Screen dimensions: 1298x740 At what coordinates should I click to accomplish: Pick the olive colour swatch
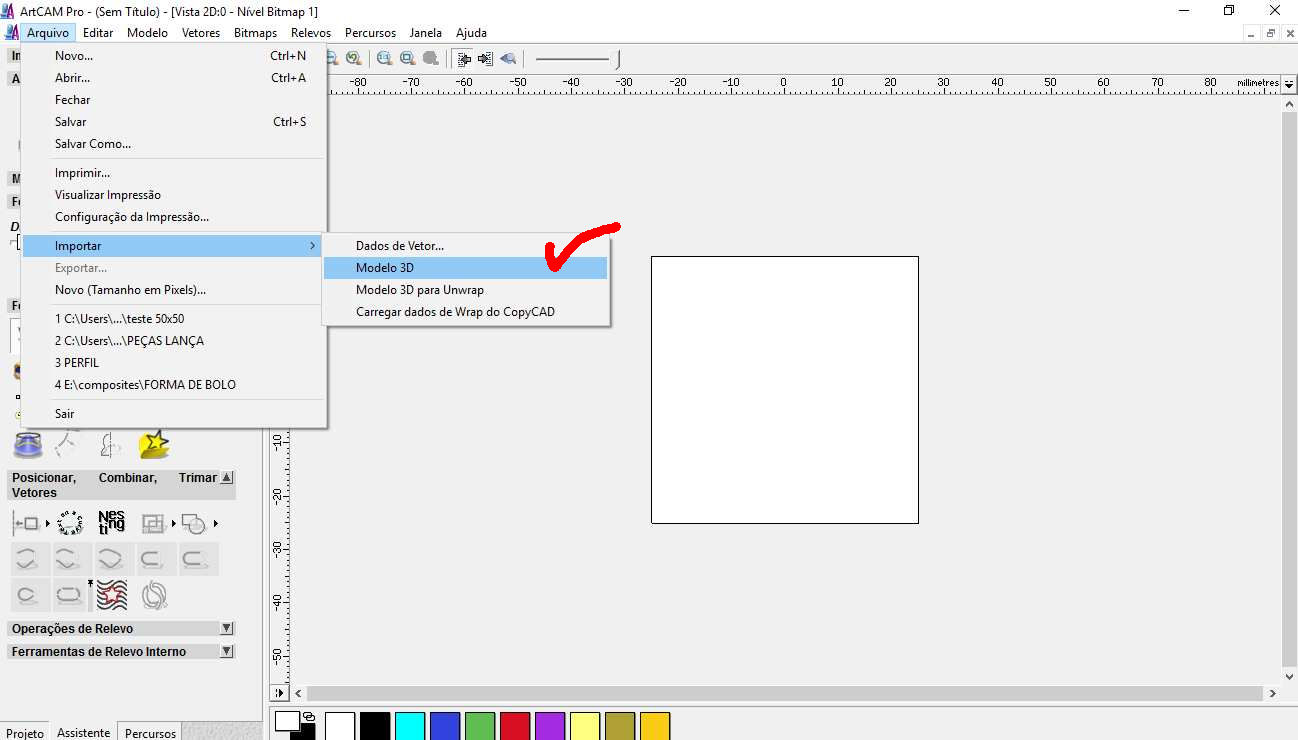(x=620, y=727)
